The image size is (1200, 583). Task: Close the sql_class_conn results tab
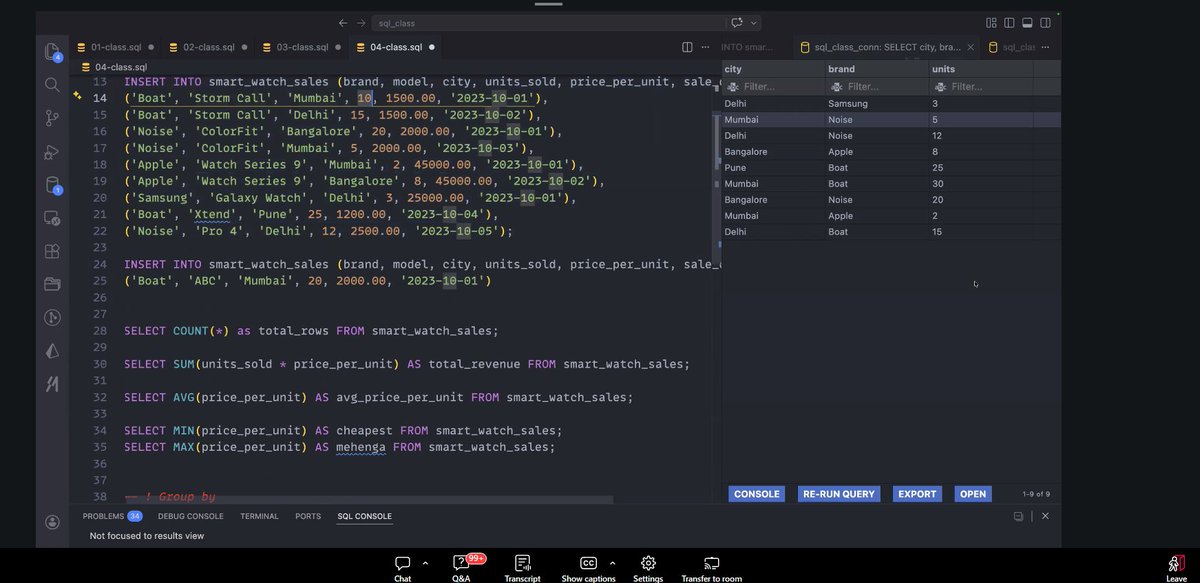970,47
